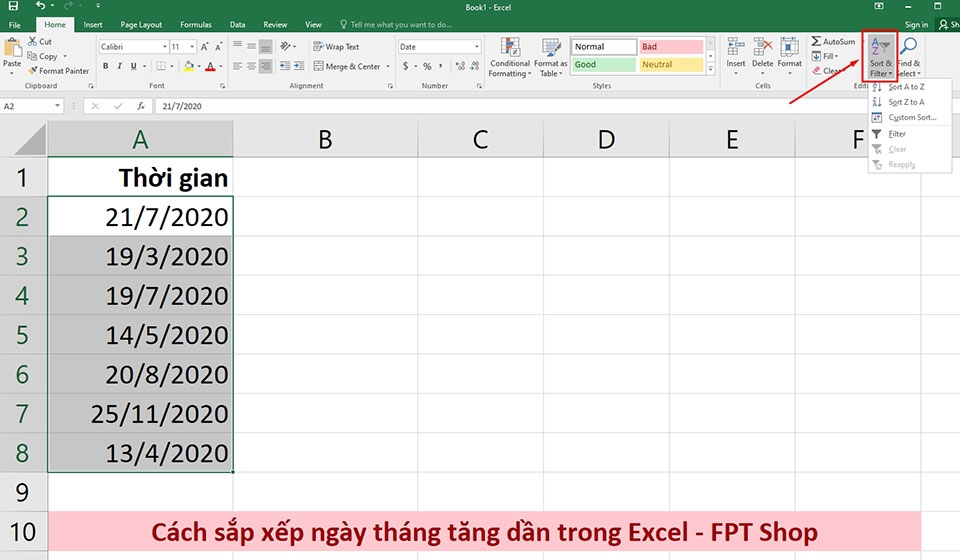Toggle Bold formatting
The width and height of the screenshot is (960, 560).
105,66
